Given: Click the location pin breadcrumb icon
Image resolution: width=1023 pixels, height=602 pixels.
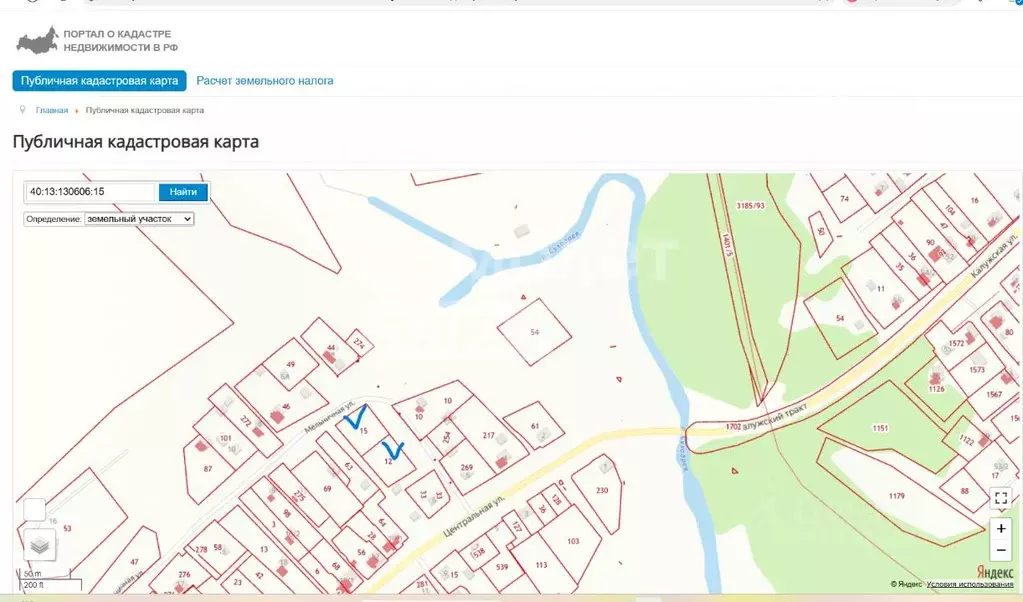Looking at the screenshot, I should (22, 110).
